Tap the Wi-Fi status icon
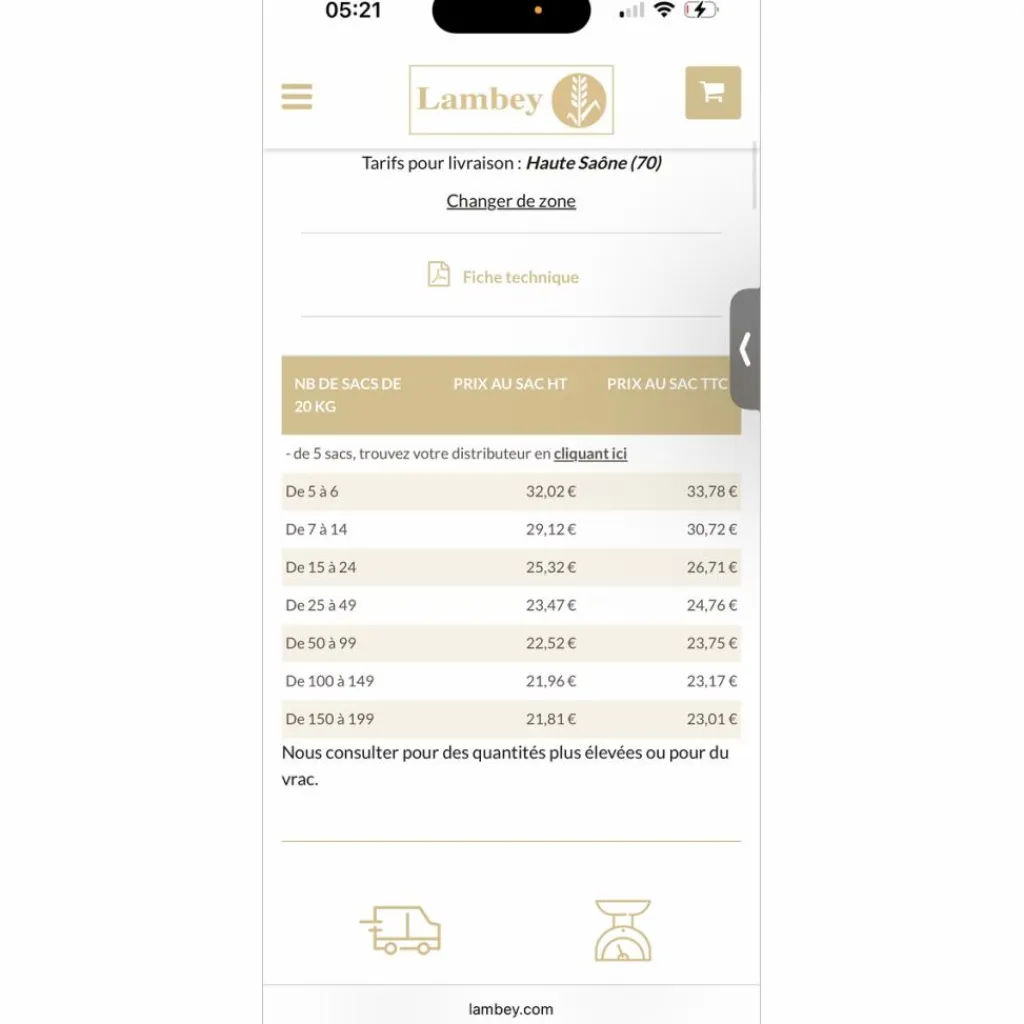The width and height of the screenshot is (1024, 1024). 664,10
